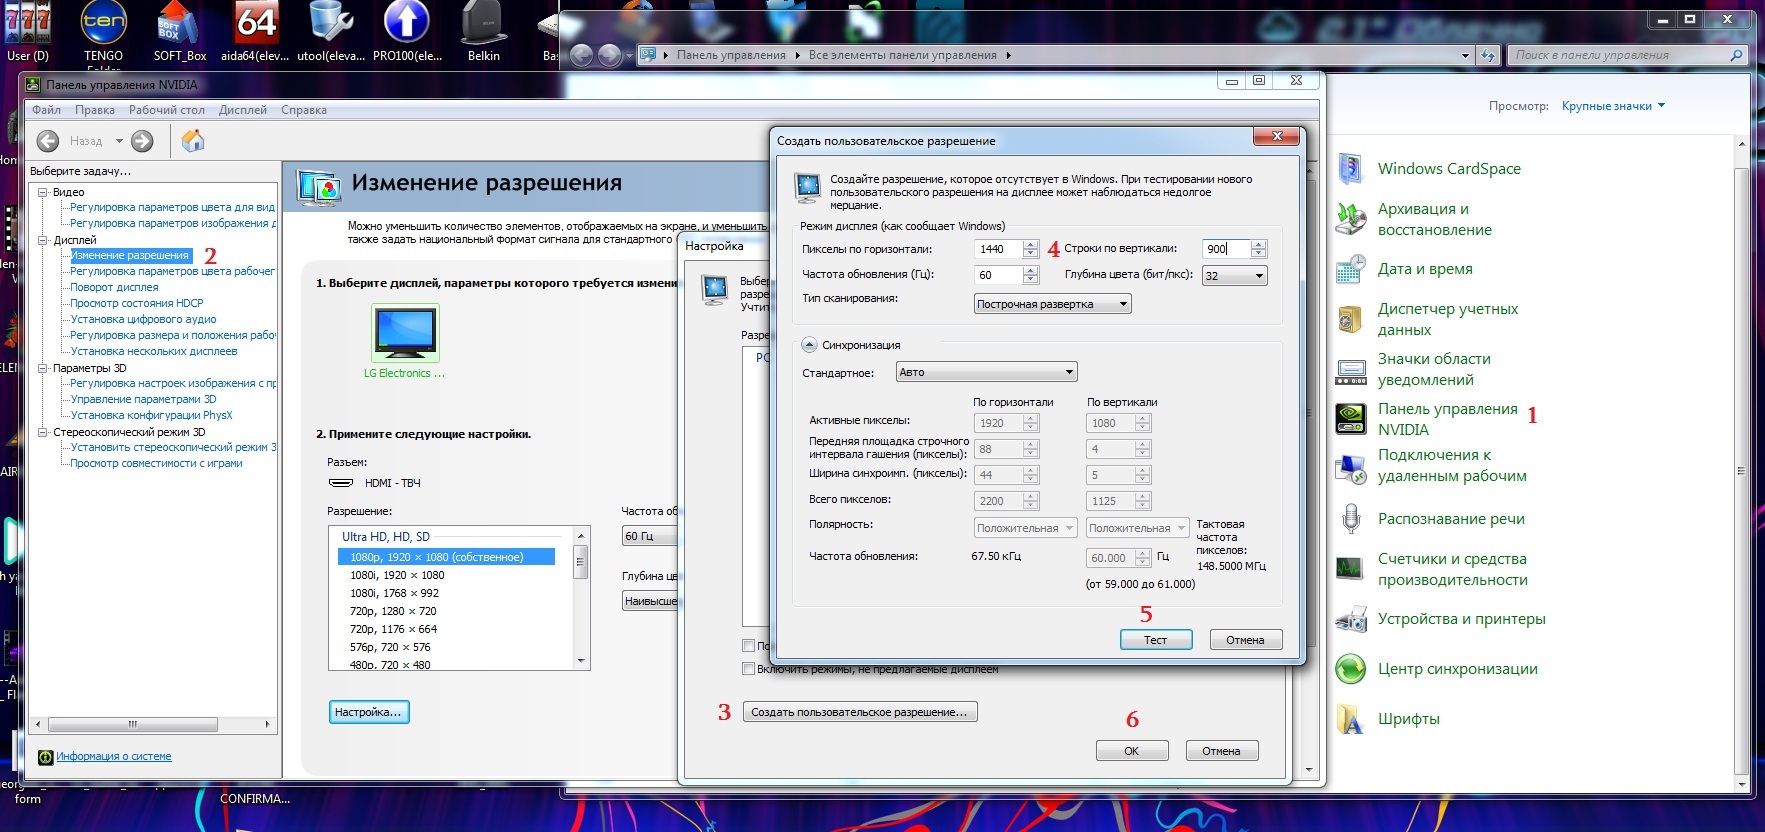Click the Пикселы по горизонтали field
Screen dimensions: 1765x832
pos(999,249)
